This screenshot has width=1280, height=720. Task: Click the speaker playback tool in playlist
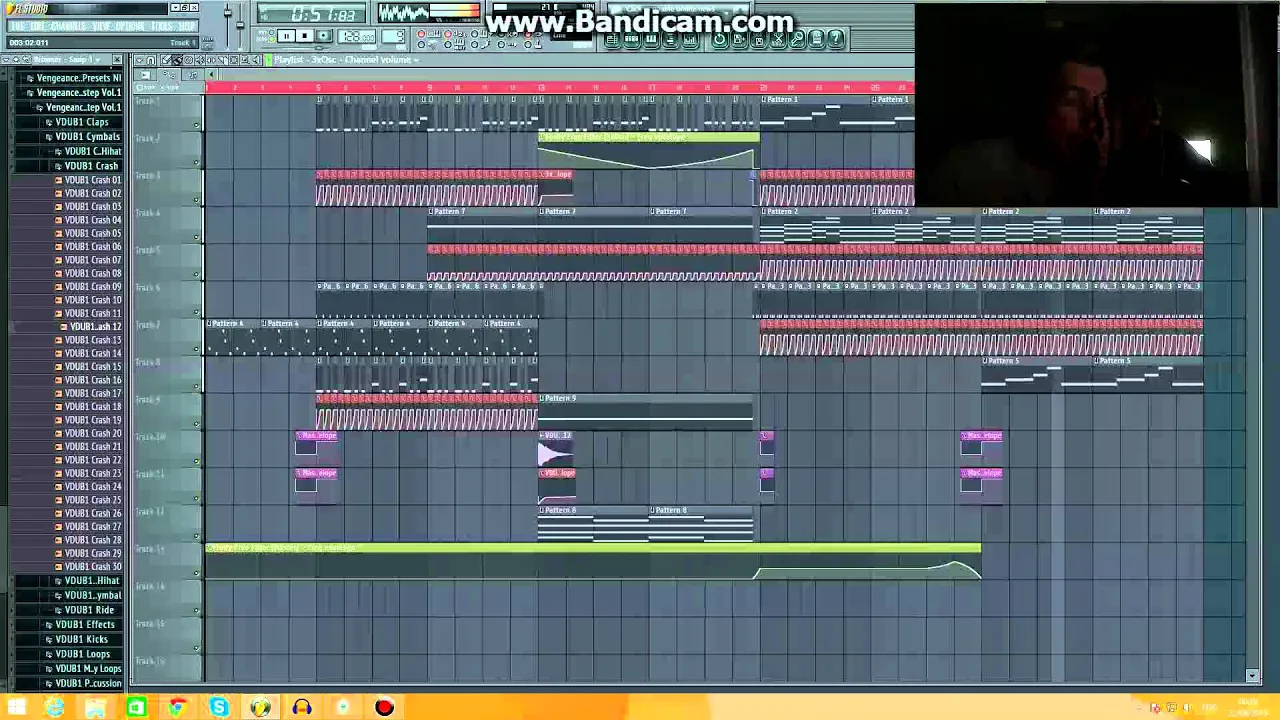point(256,60)
